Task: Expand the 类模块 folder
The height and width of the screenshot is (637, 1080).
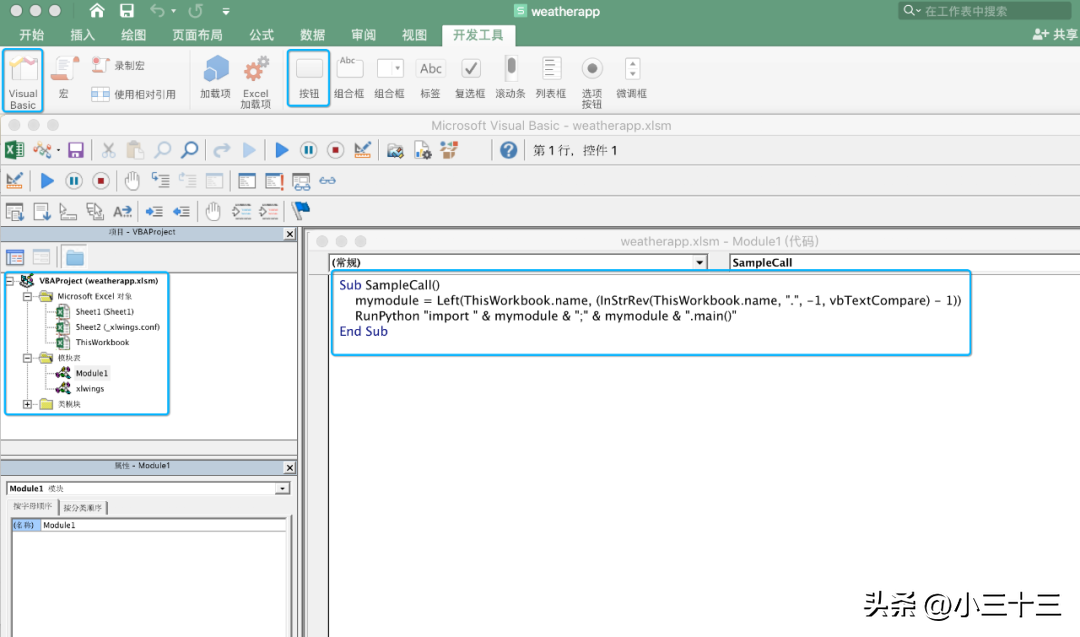Action: coord(27,404)
